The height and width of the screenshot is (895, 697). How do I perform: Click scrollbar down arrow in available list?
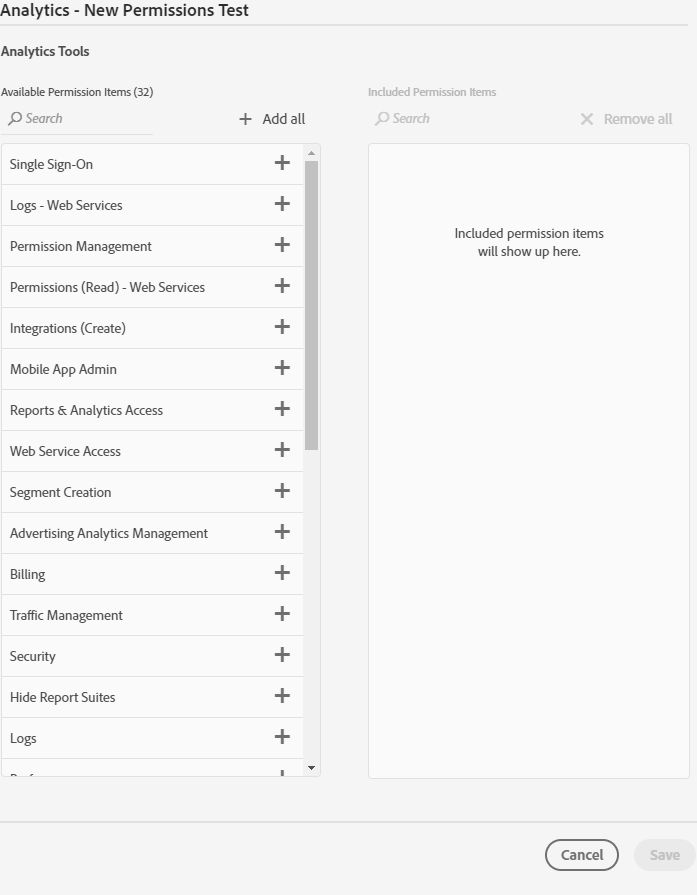tap(311, 768)
